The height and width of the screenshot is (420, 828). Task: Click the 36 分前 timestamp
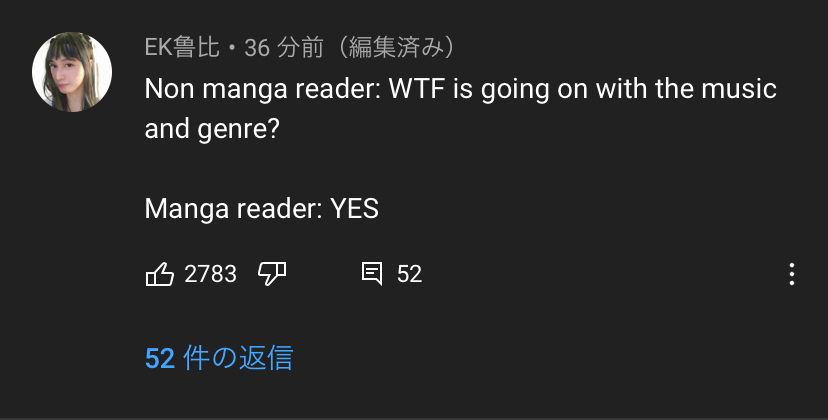point(284,48)
